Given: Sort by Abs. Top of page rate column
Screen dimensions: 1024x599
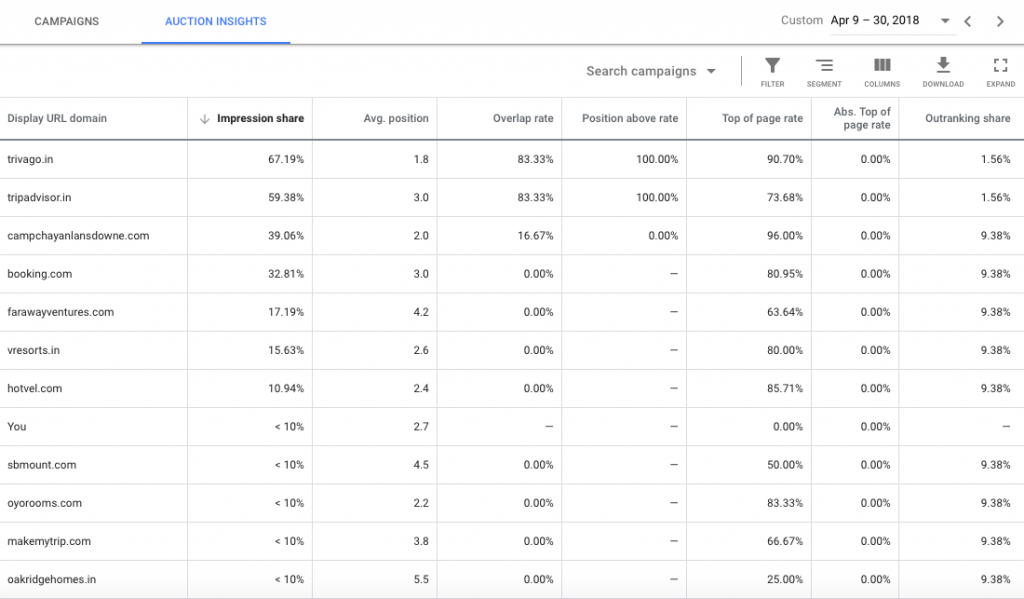Looking at the screenshot, I should point(861,118).
